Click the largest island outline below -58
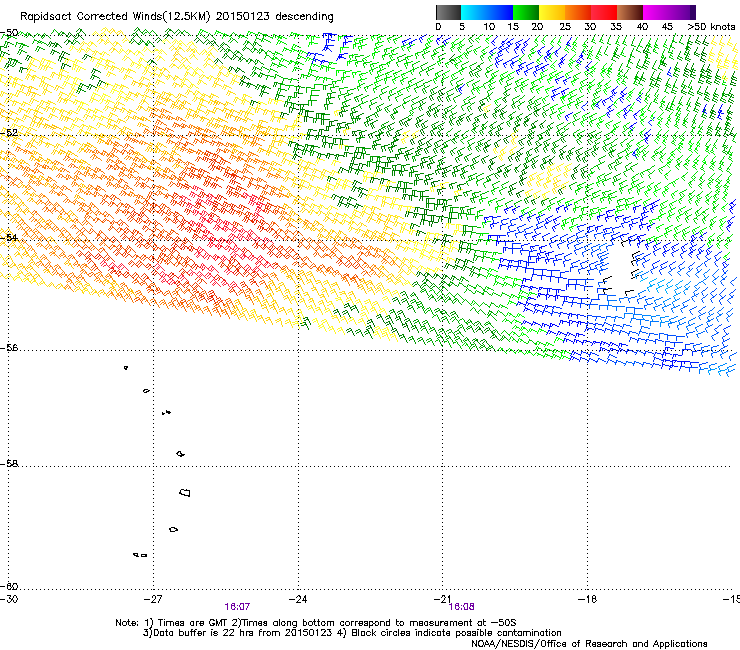This screenshot has width=740, height=650. [185, 493]
